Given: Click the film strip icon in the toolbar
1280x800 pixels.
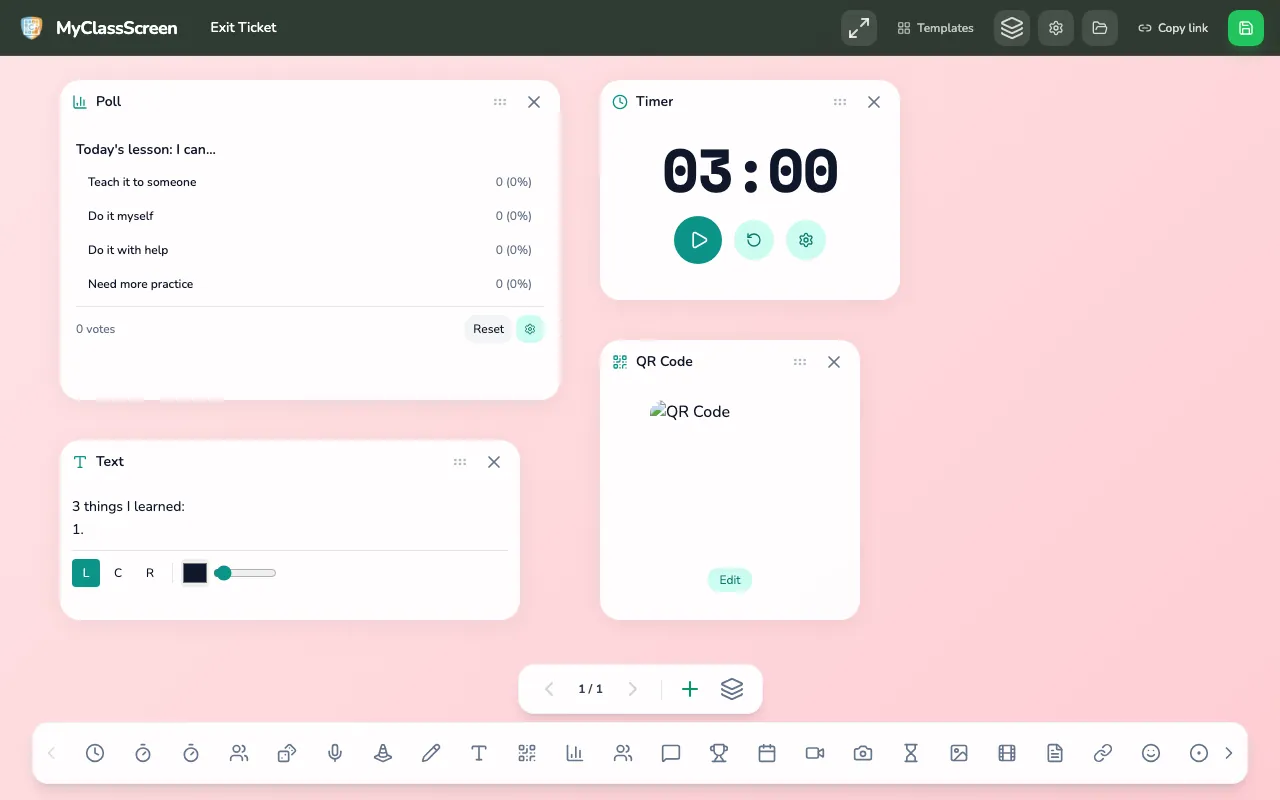Looking at the screenshot, I should [1007, 753].
